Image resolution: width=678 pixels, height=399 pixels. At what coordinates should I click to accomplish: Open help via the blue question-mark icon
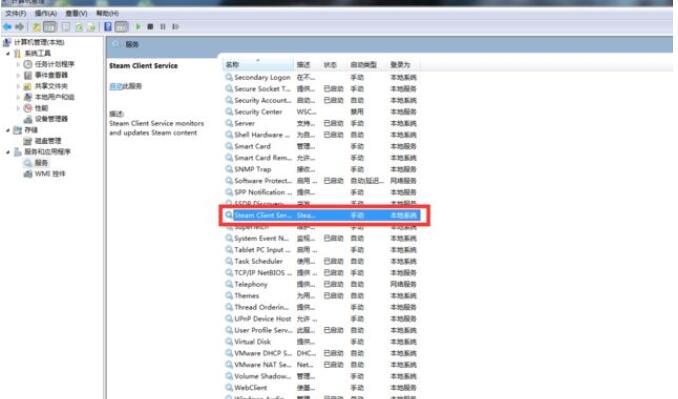(108, 27)
